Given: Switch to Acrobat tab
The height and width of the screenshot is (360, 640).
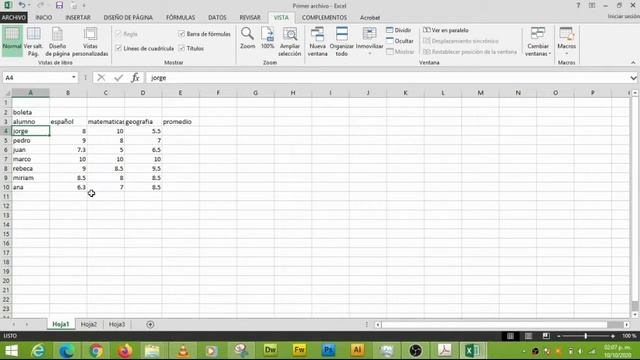Looking at the screenshot, I should pyautogui.click(x=370, y=18).
